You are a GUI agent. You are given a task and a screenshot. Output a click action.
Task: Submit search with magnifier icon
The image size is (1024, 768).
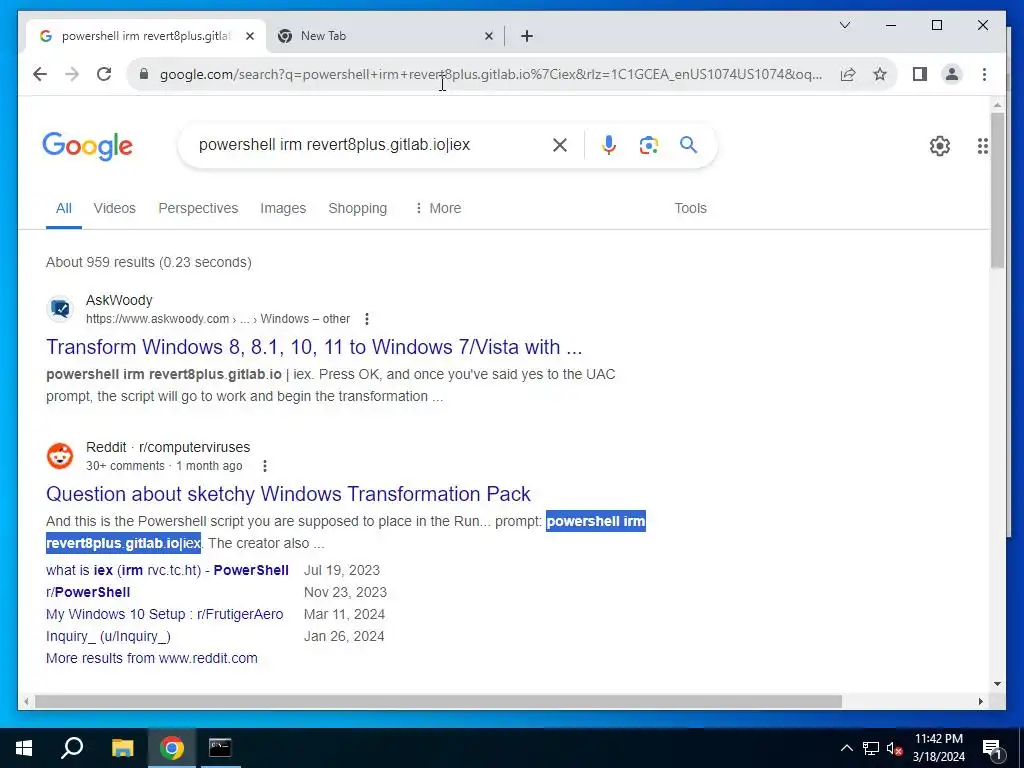[x=688, y=144]
